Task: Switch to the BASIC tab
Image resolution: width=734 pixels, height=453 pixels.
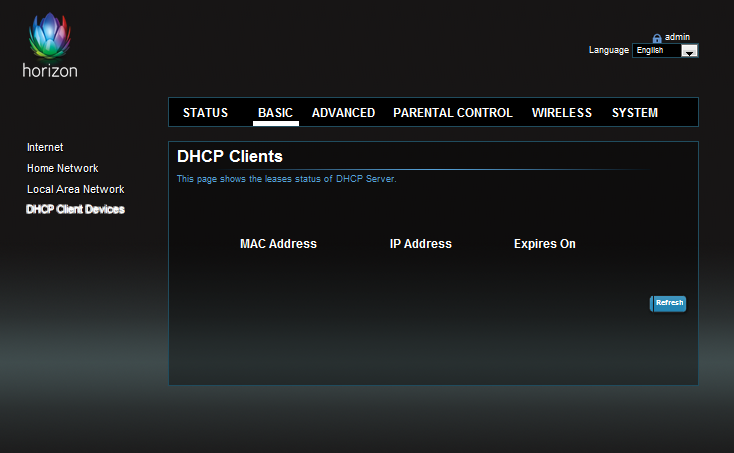Action: tap(275, 113)
